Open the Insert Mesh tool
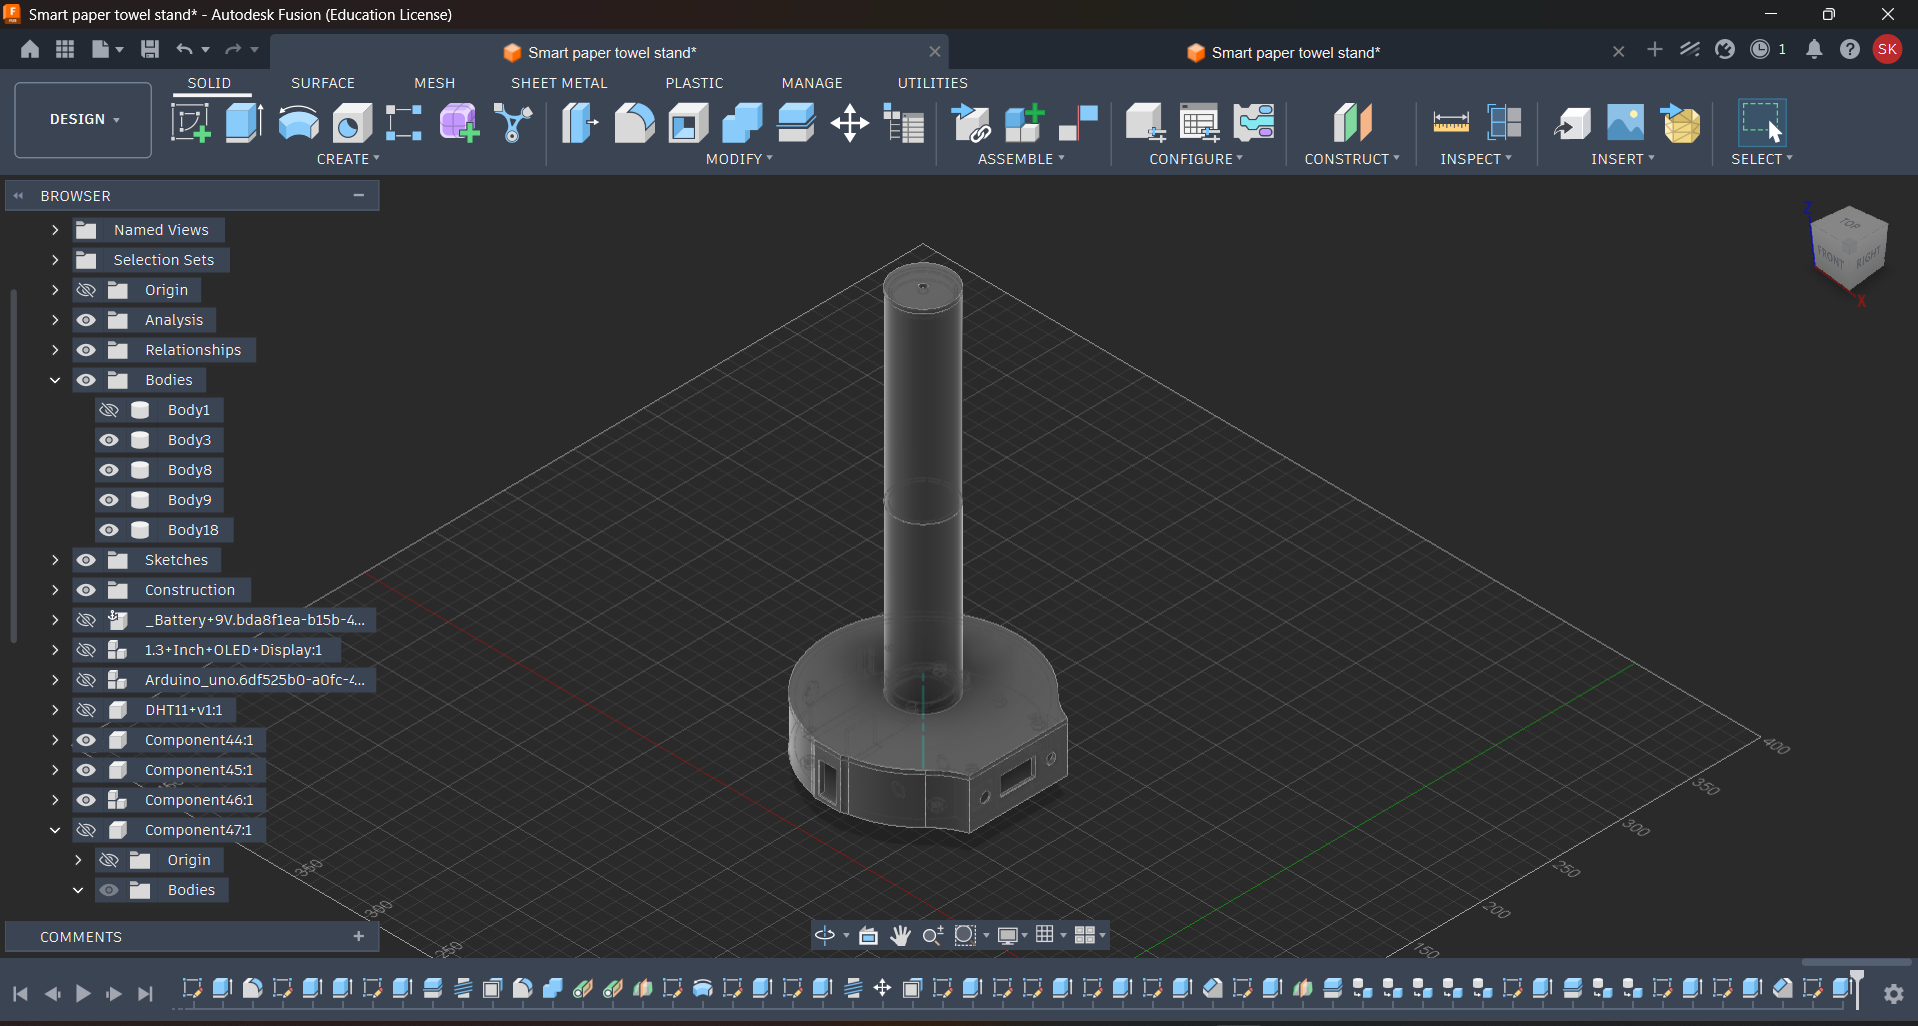 (1680, 123)
